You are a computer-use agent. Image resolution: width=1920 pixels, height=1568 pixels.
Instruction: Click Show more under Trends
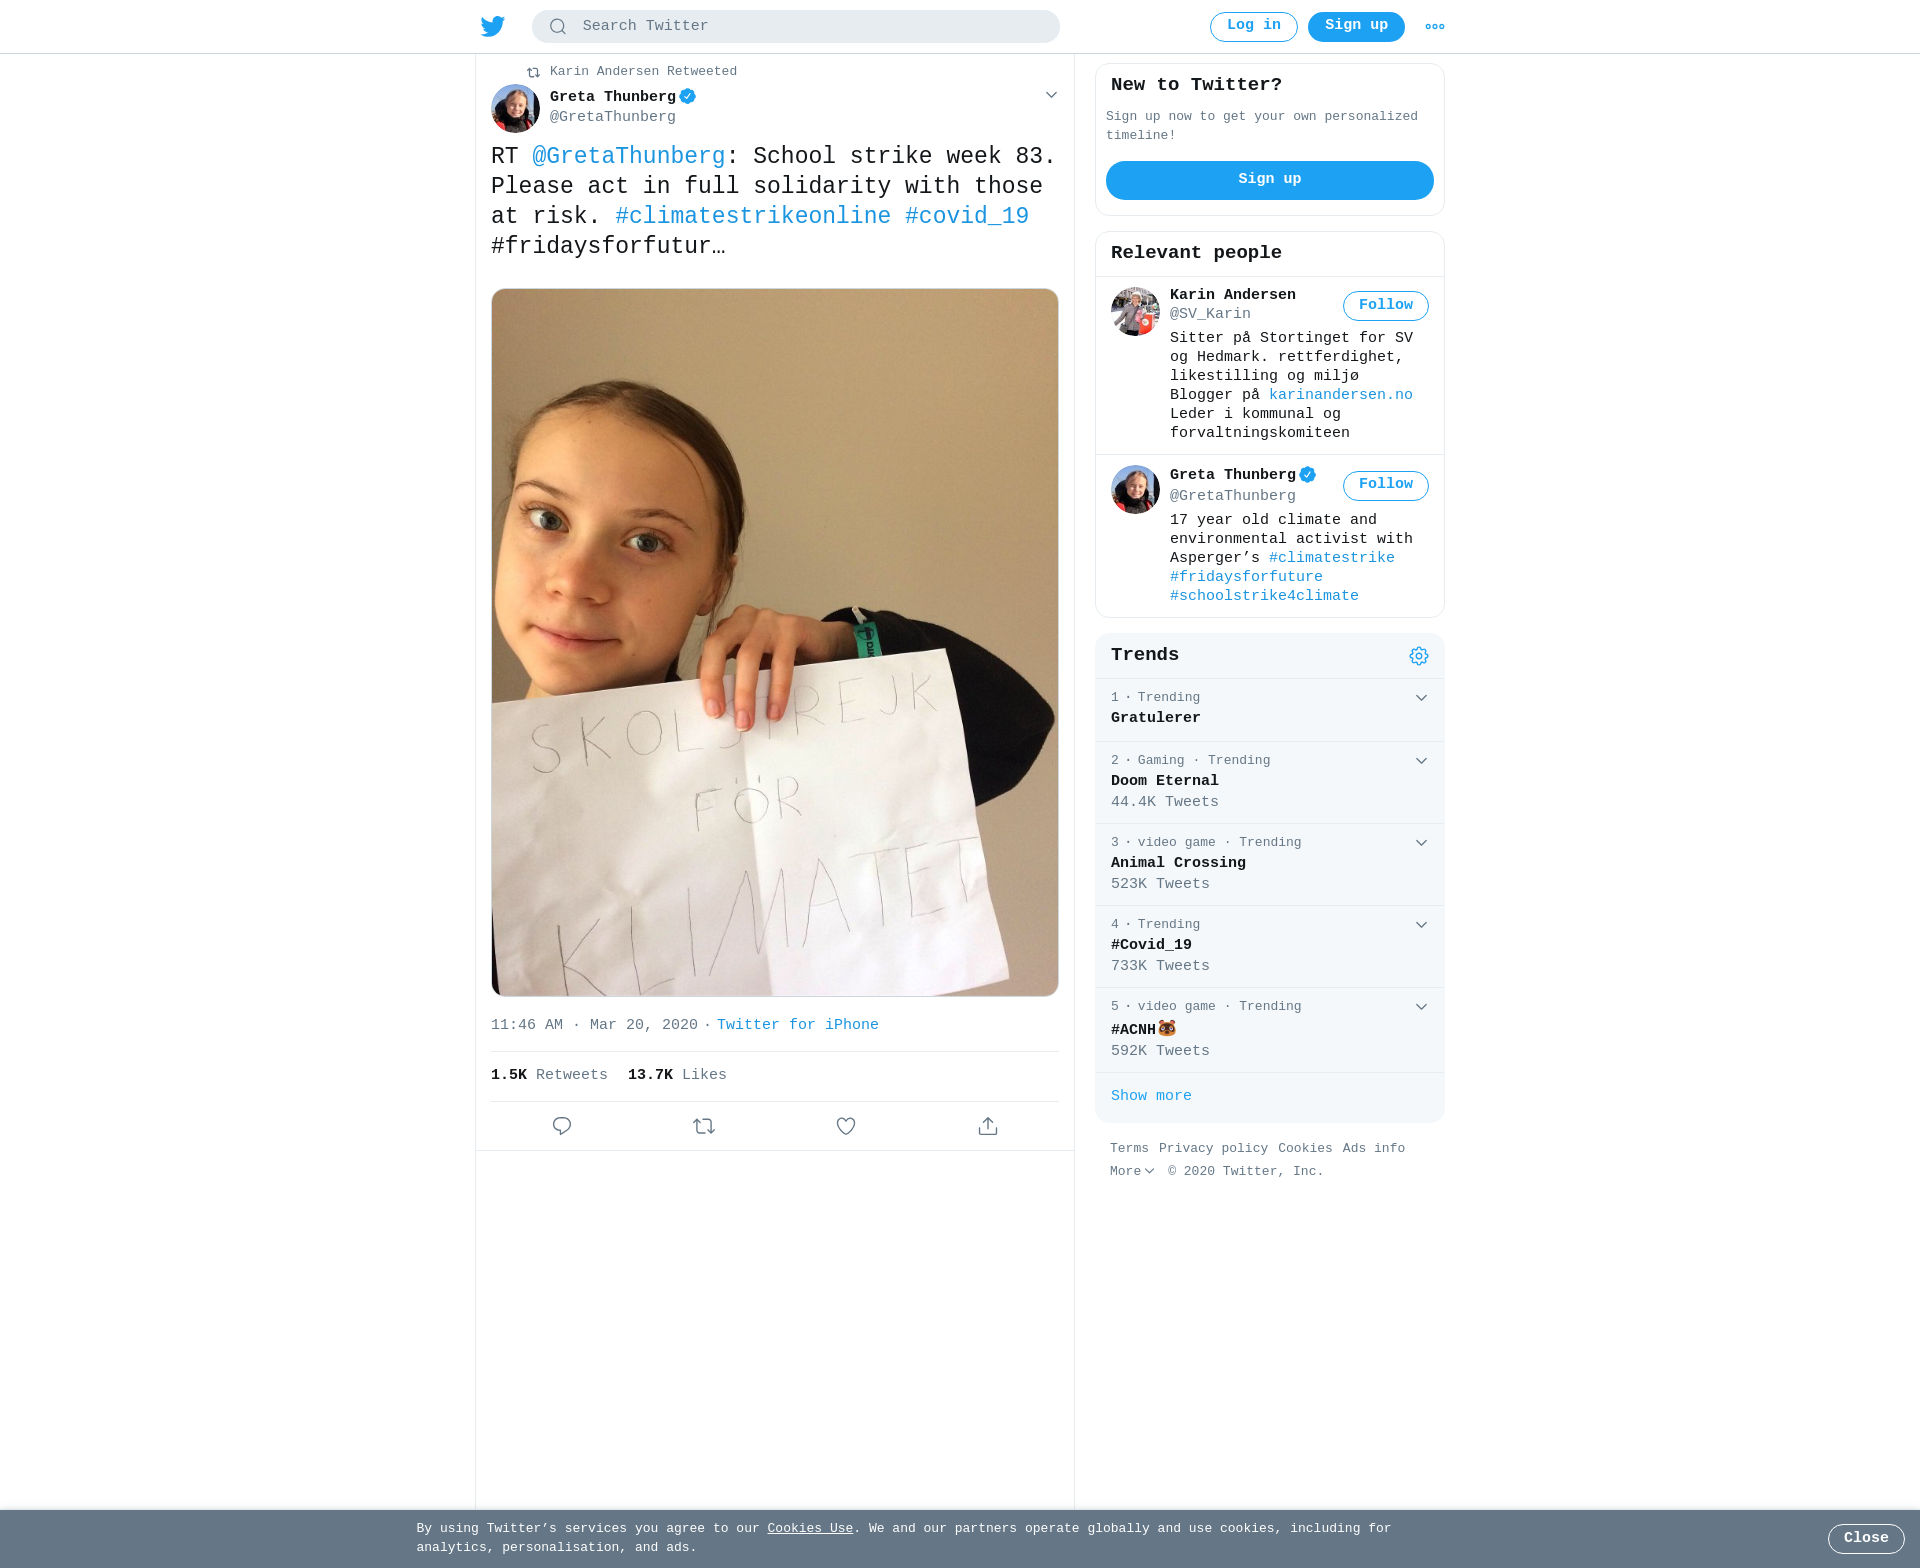click(x=1151, y=1096)
